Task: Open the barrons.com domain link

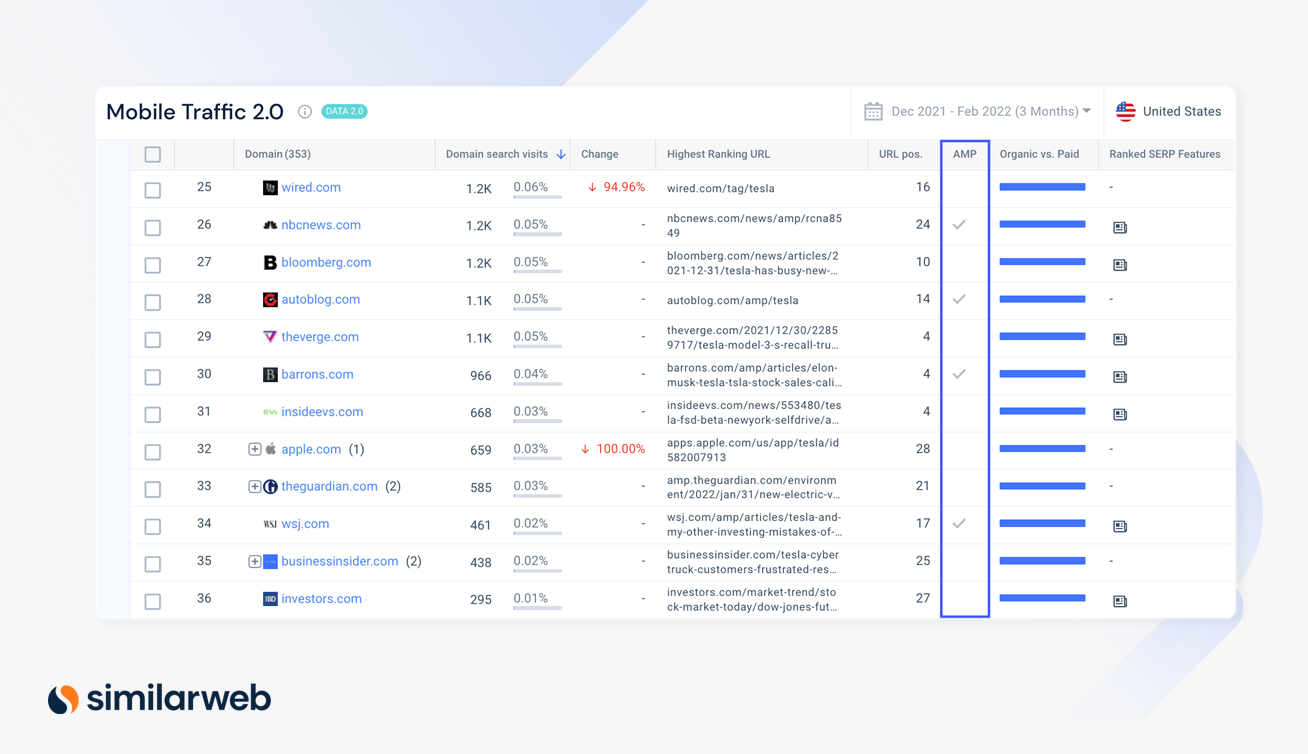Action: [x=317, y=374]
